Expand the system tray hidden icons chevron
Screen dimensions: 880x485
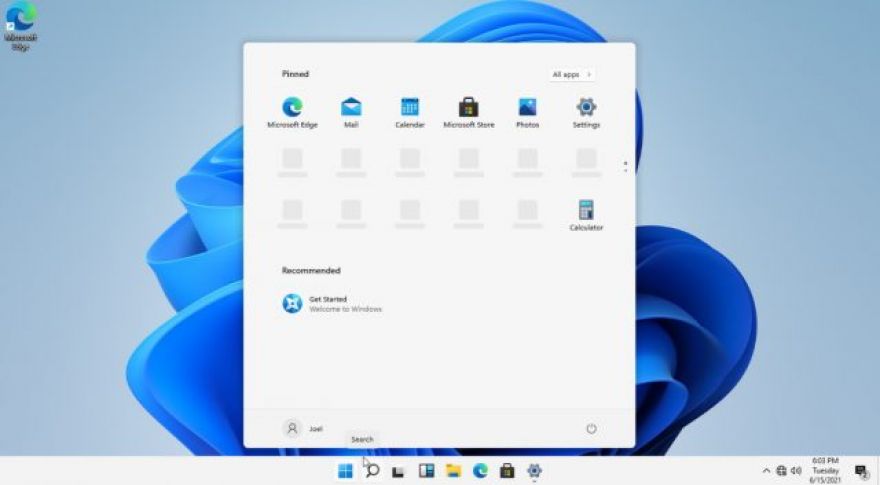pos(766,471)
